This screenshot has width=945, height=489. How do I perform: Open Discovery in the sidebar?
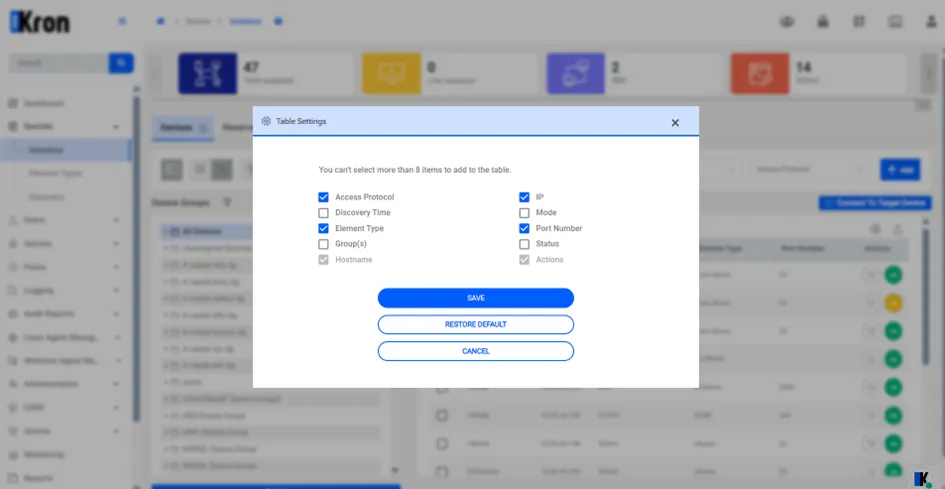click(x=46, y=197)
